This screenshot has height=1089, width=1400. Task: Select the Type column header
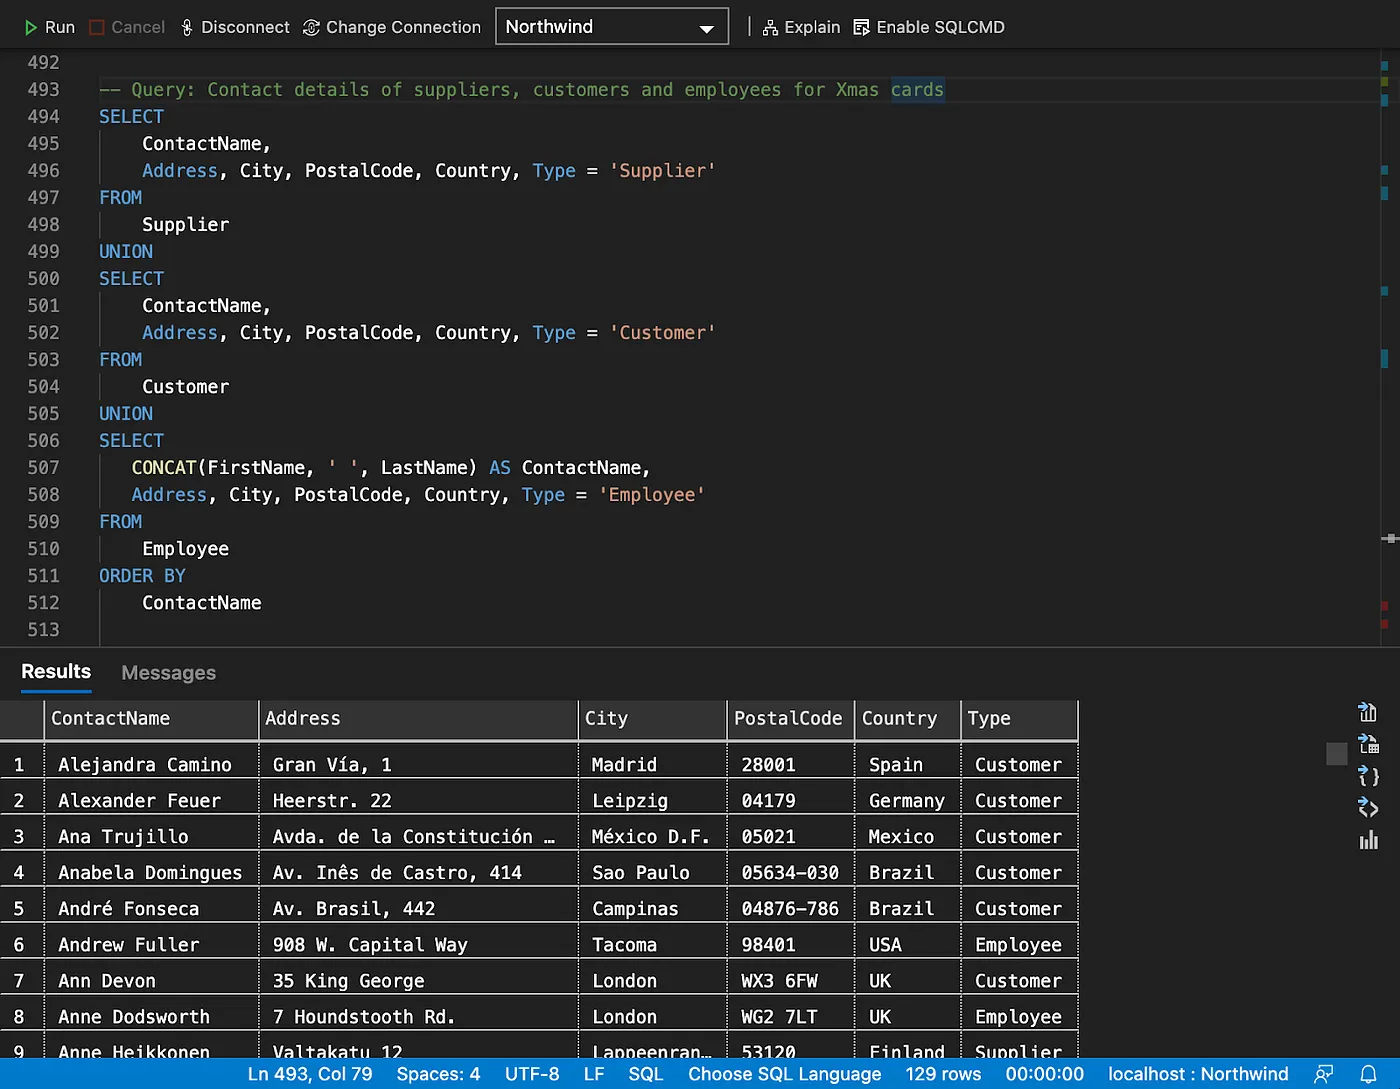point(1019,719)
